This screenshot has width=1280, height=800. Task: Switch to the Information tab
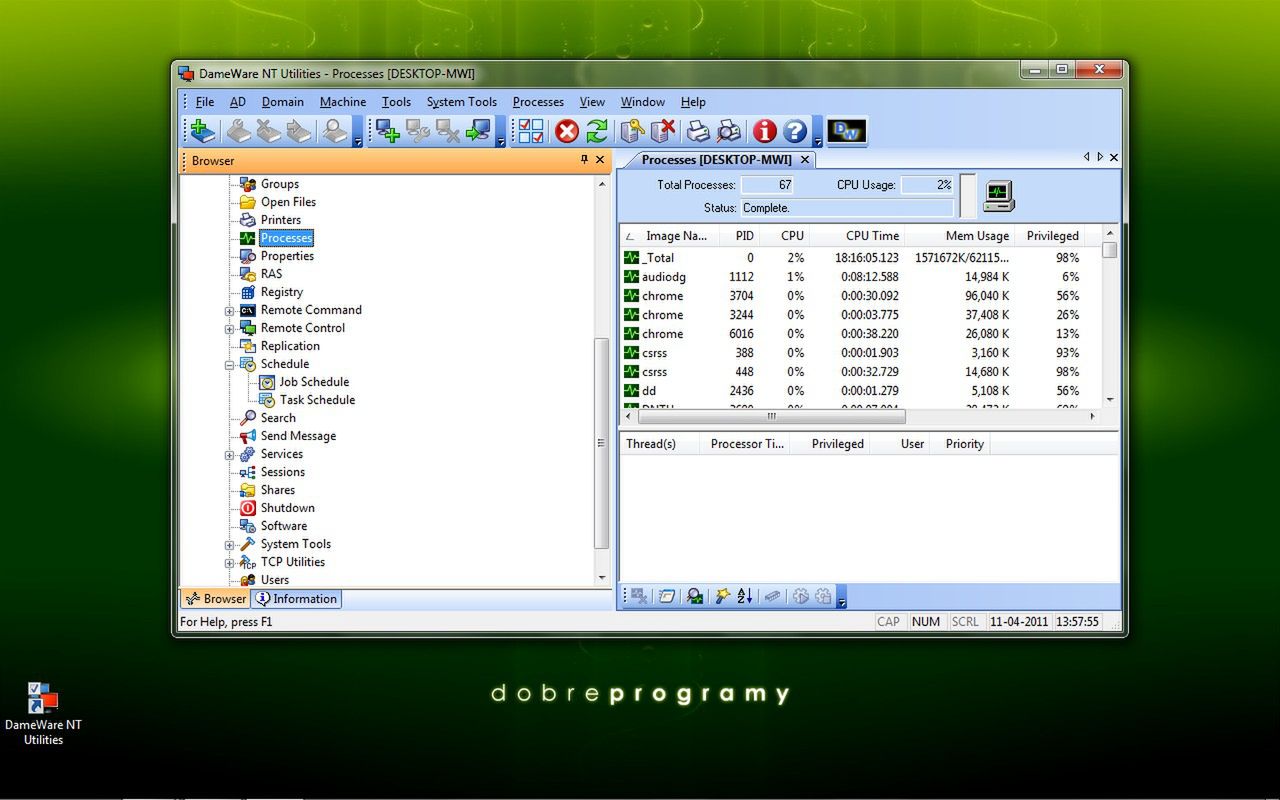296,599
